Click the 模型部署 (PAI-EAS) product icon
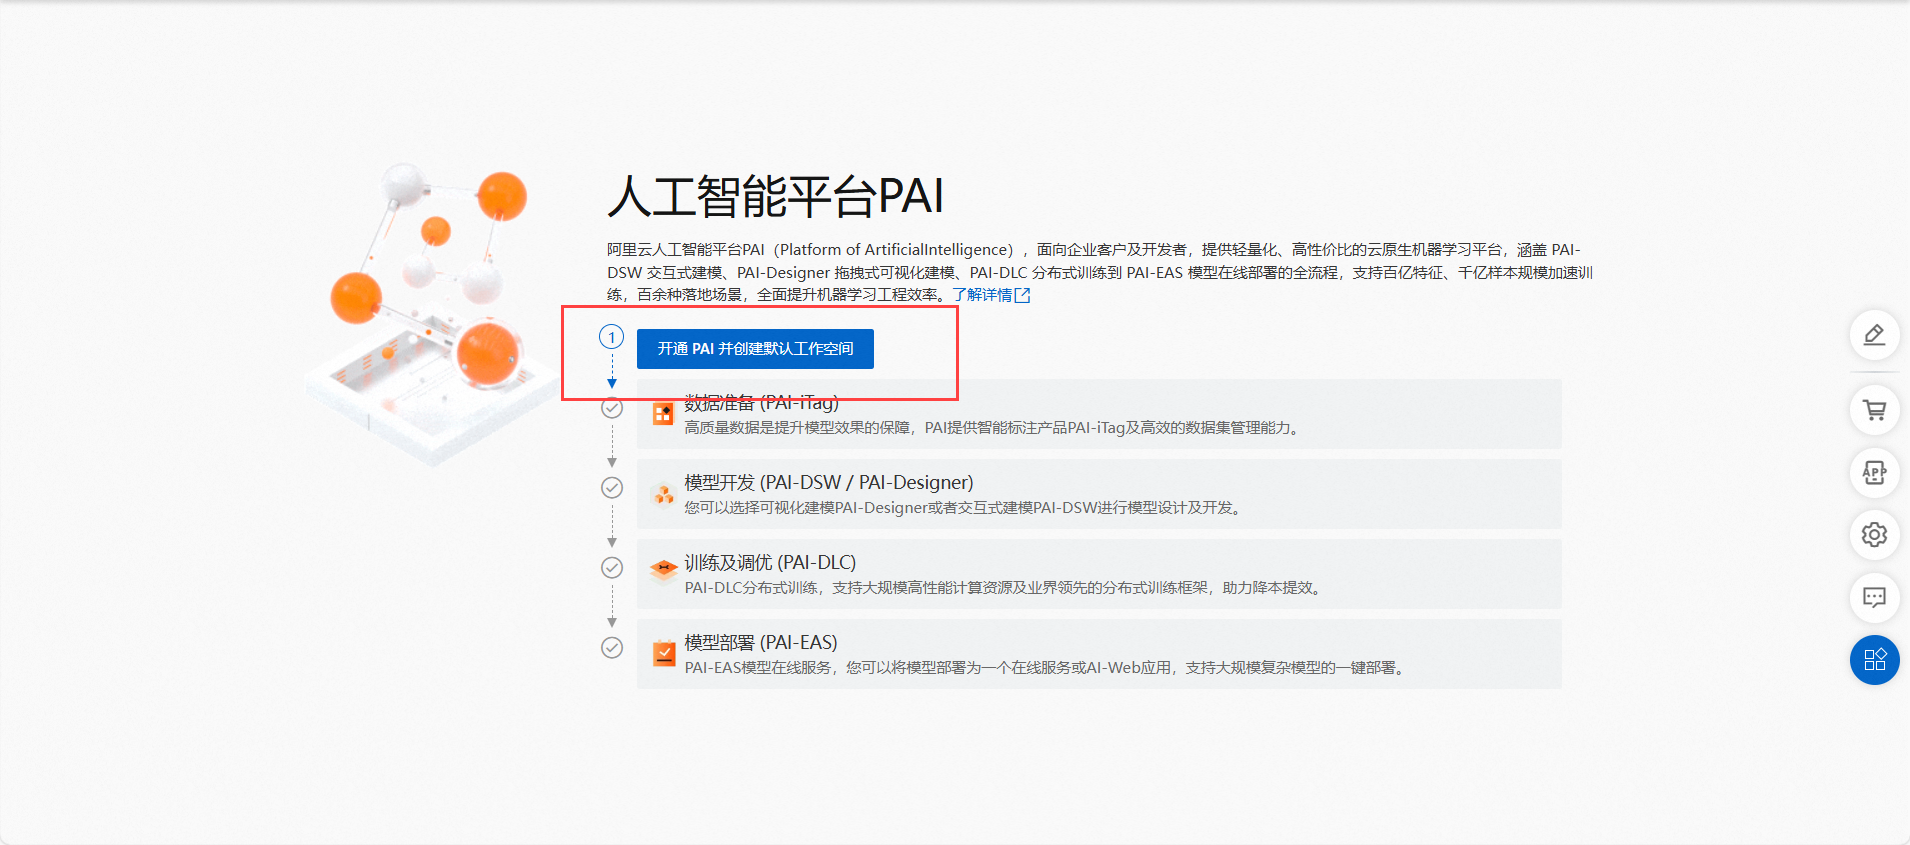Screen dimensions: 1910x845 (x=663, y=654)
